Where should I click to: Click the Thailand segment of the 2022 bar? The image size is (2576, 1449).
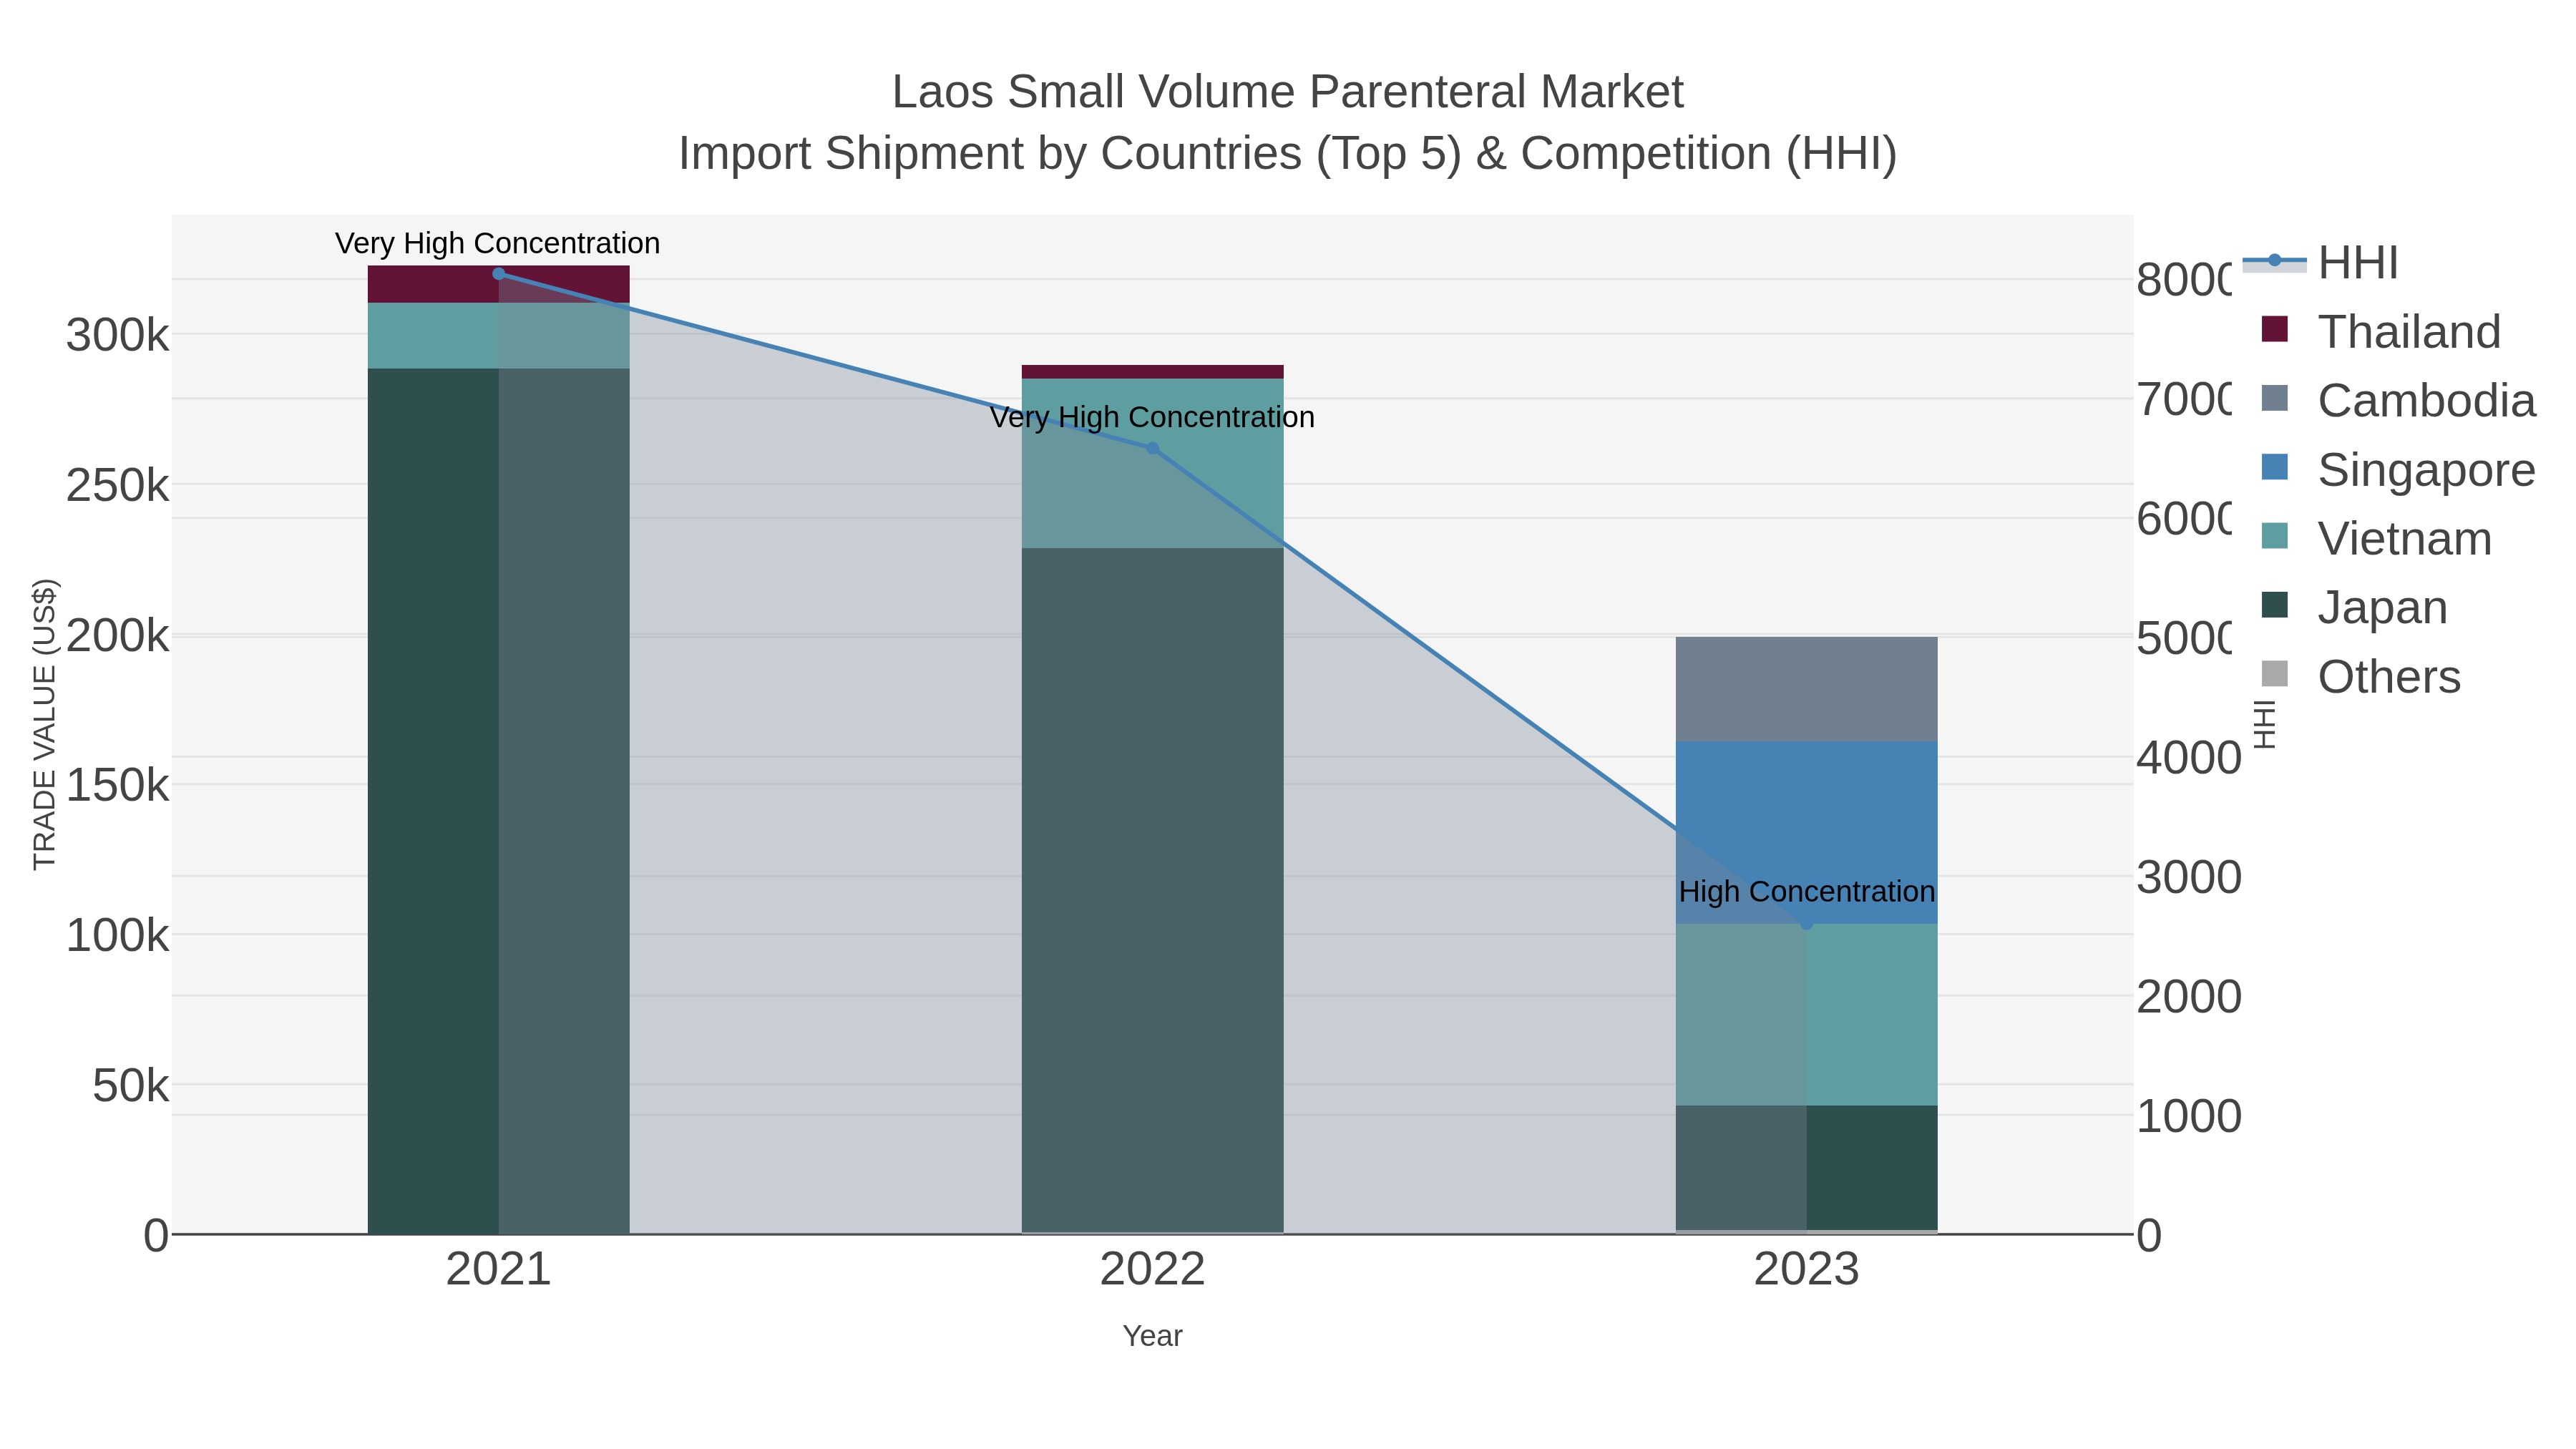[x=1152, y=372]
